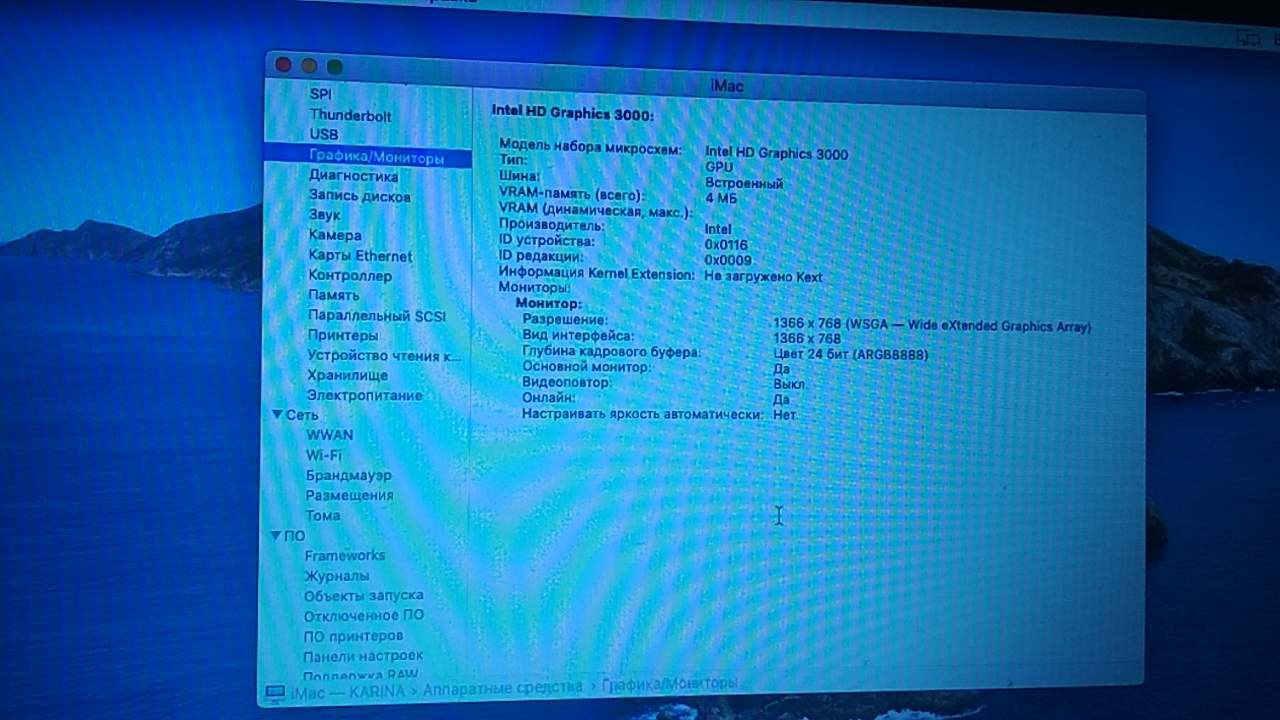Select Объекты запуска entry

click(364, 595)
